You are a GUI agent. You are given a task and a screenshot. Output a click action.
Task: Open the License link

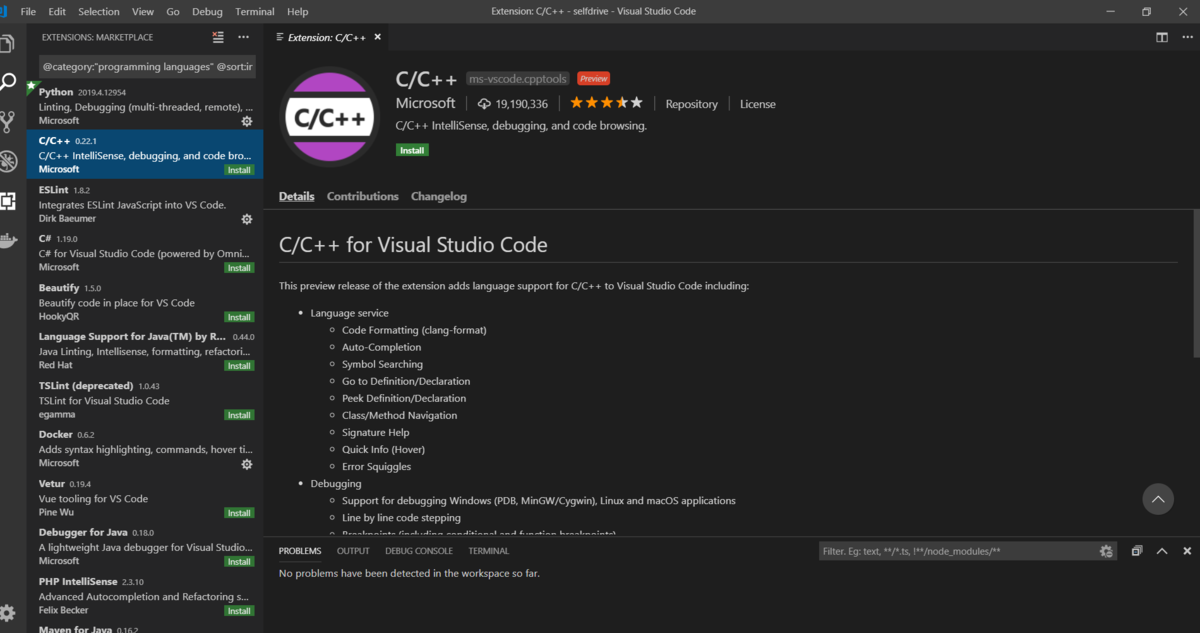(x=758, y=104)
